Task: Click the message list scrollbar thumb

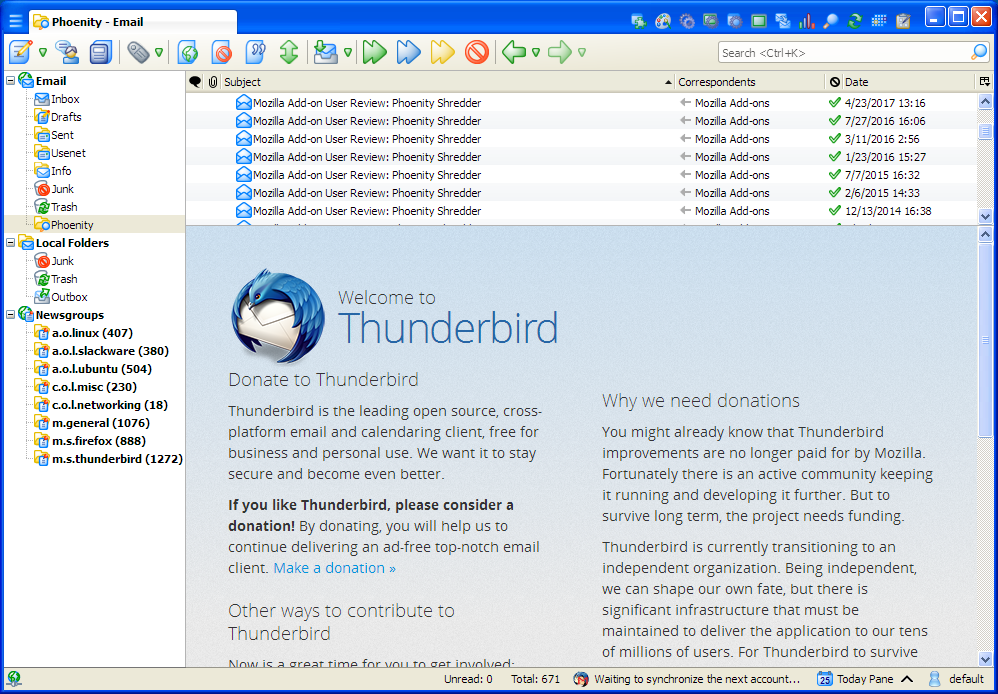Action: tap(985, 131)
